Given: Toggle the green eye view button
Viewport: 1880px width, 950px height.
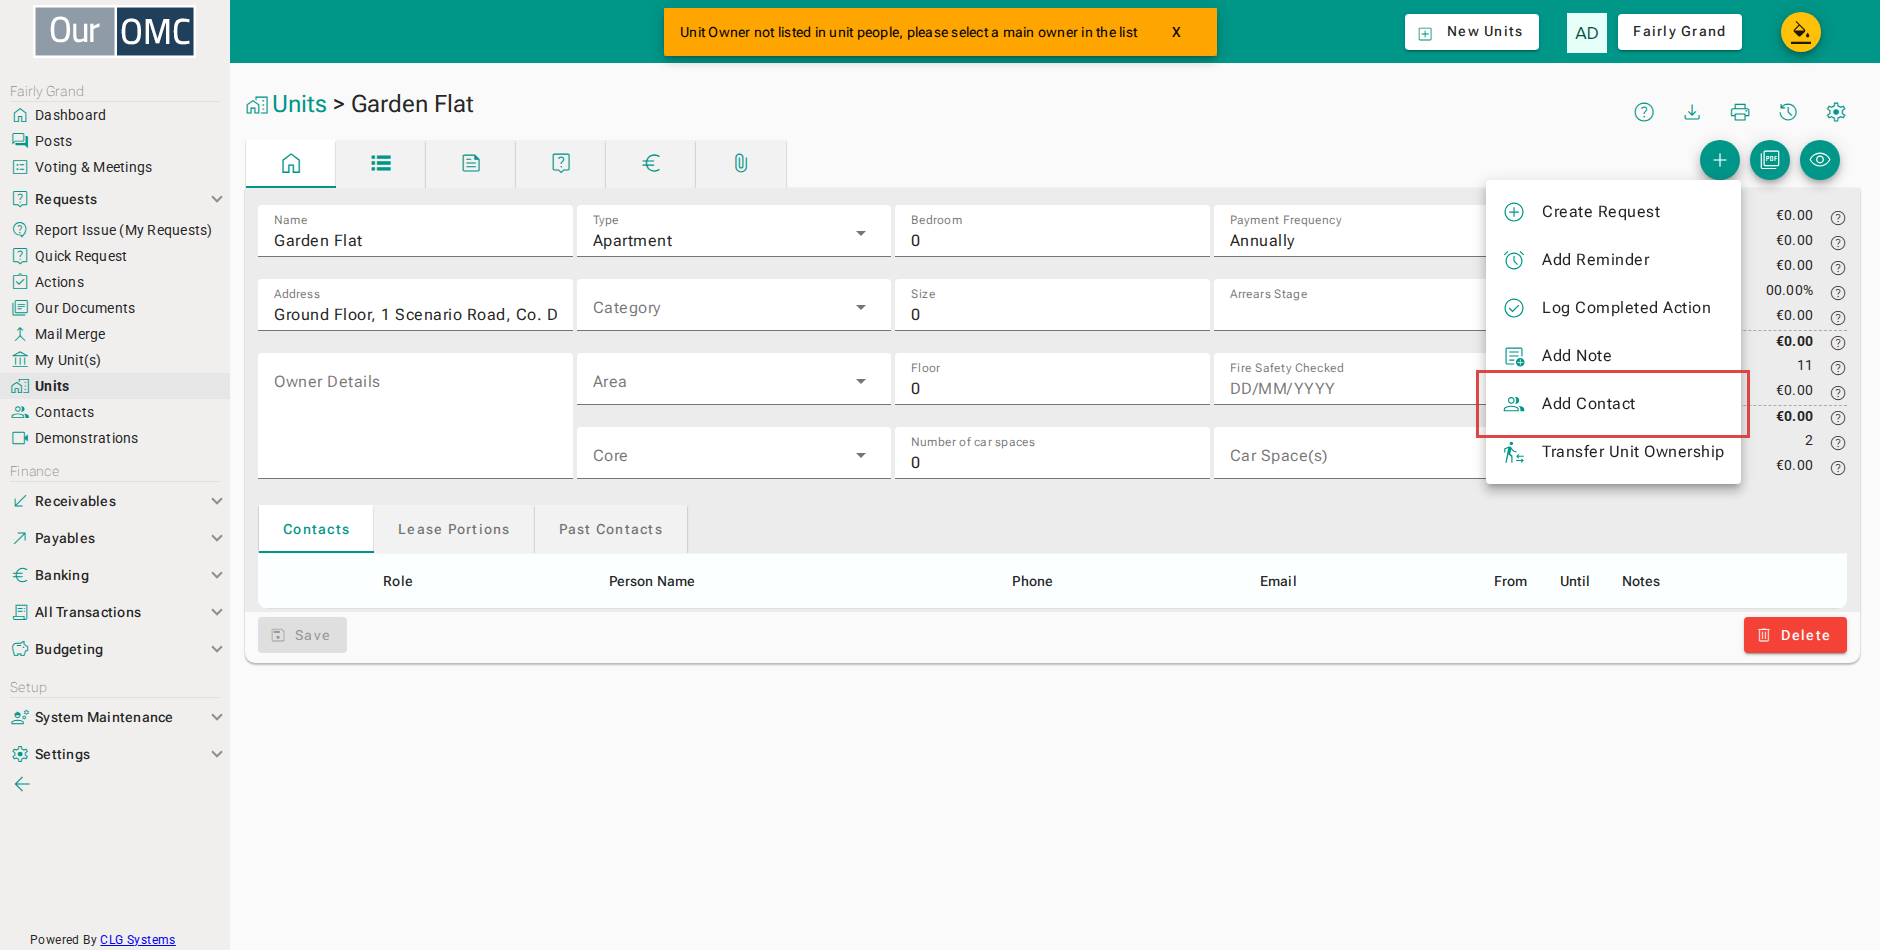Looking at the screenshot, I should (1820, 160).
